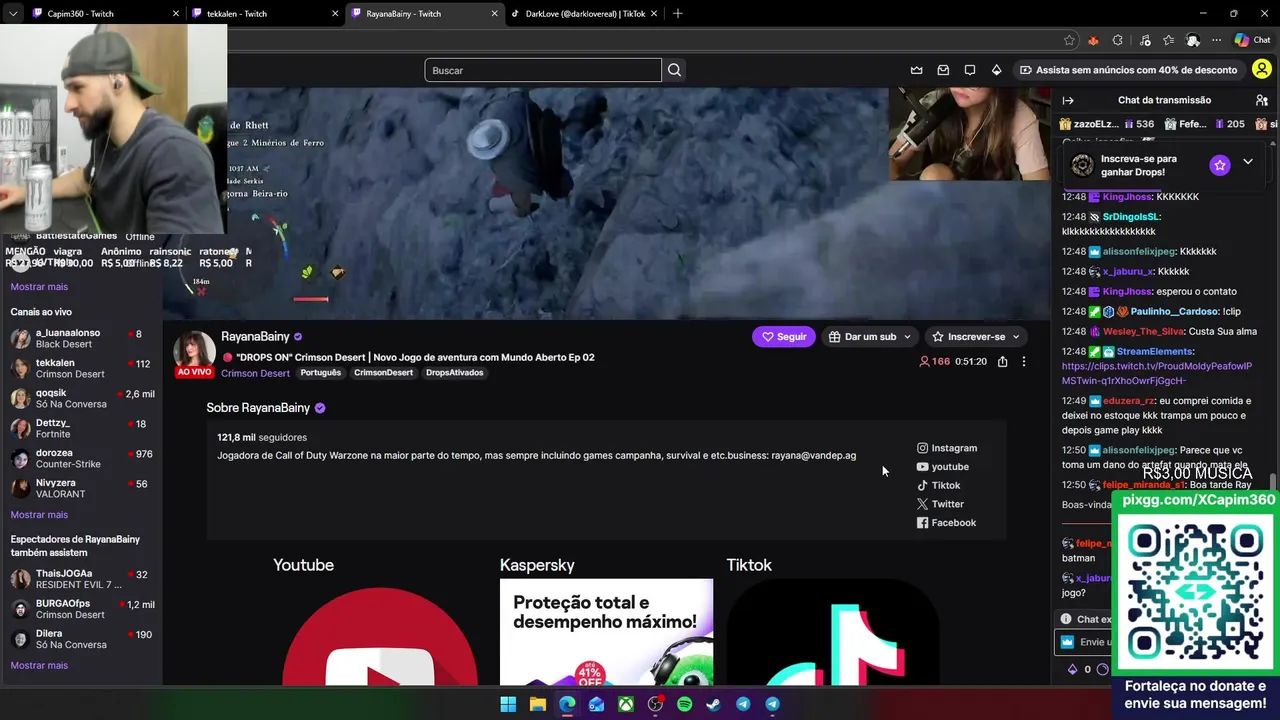Open the StreamElements clip link in chat

click(1157, 373)
